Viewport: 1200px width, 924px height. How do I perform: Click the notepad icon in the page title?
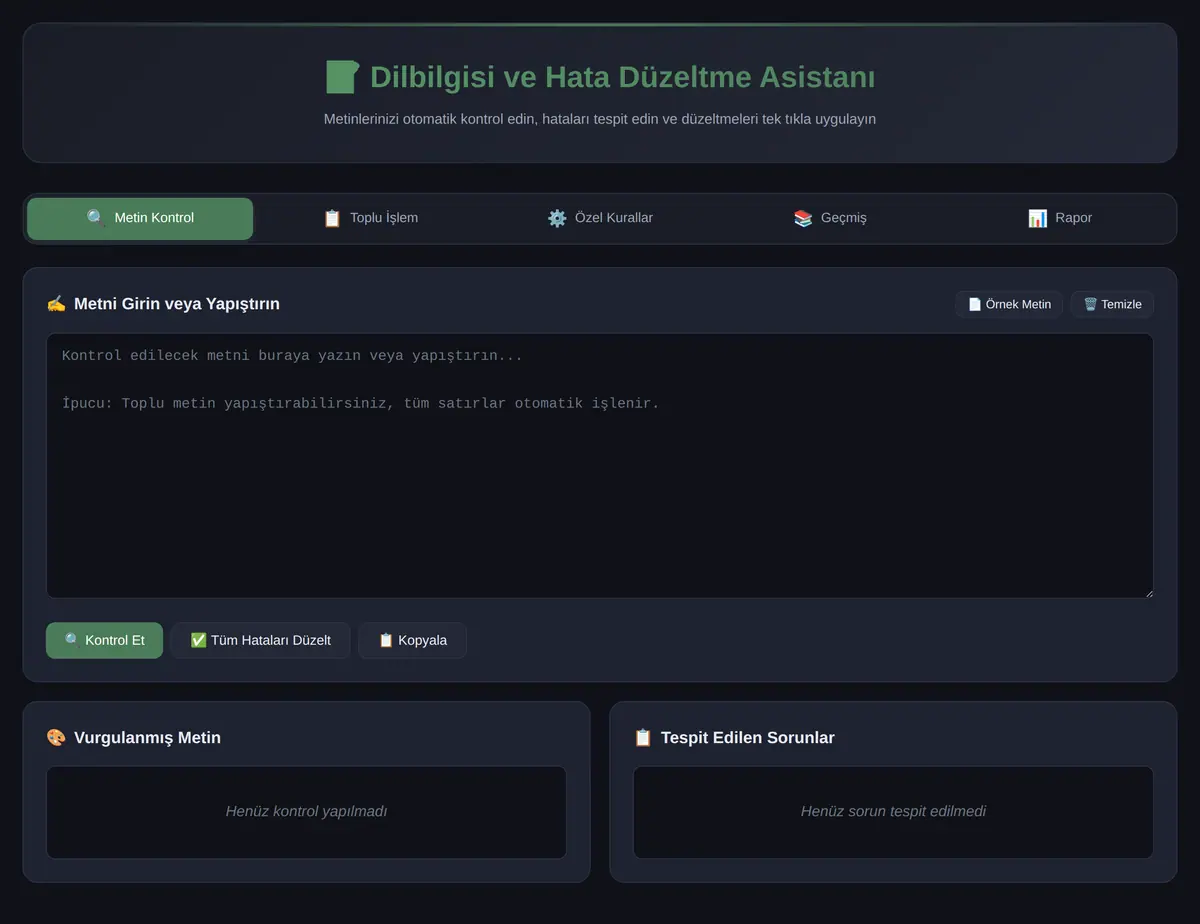pos(342,77)
